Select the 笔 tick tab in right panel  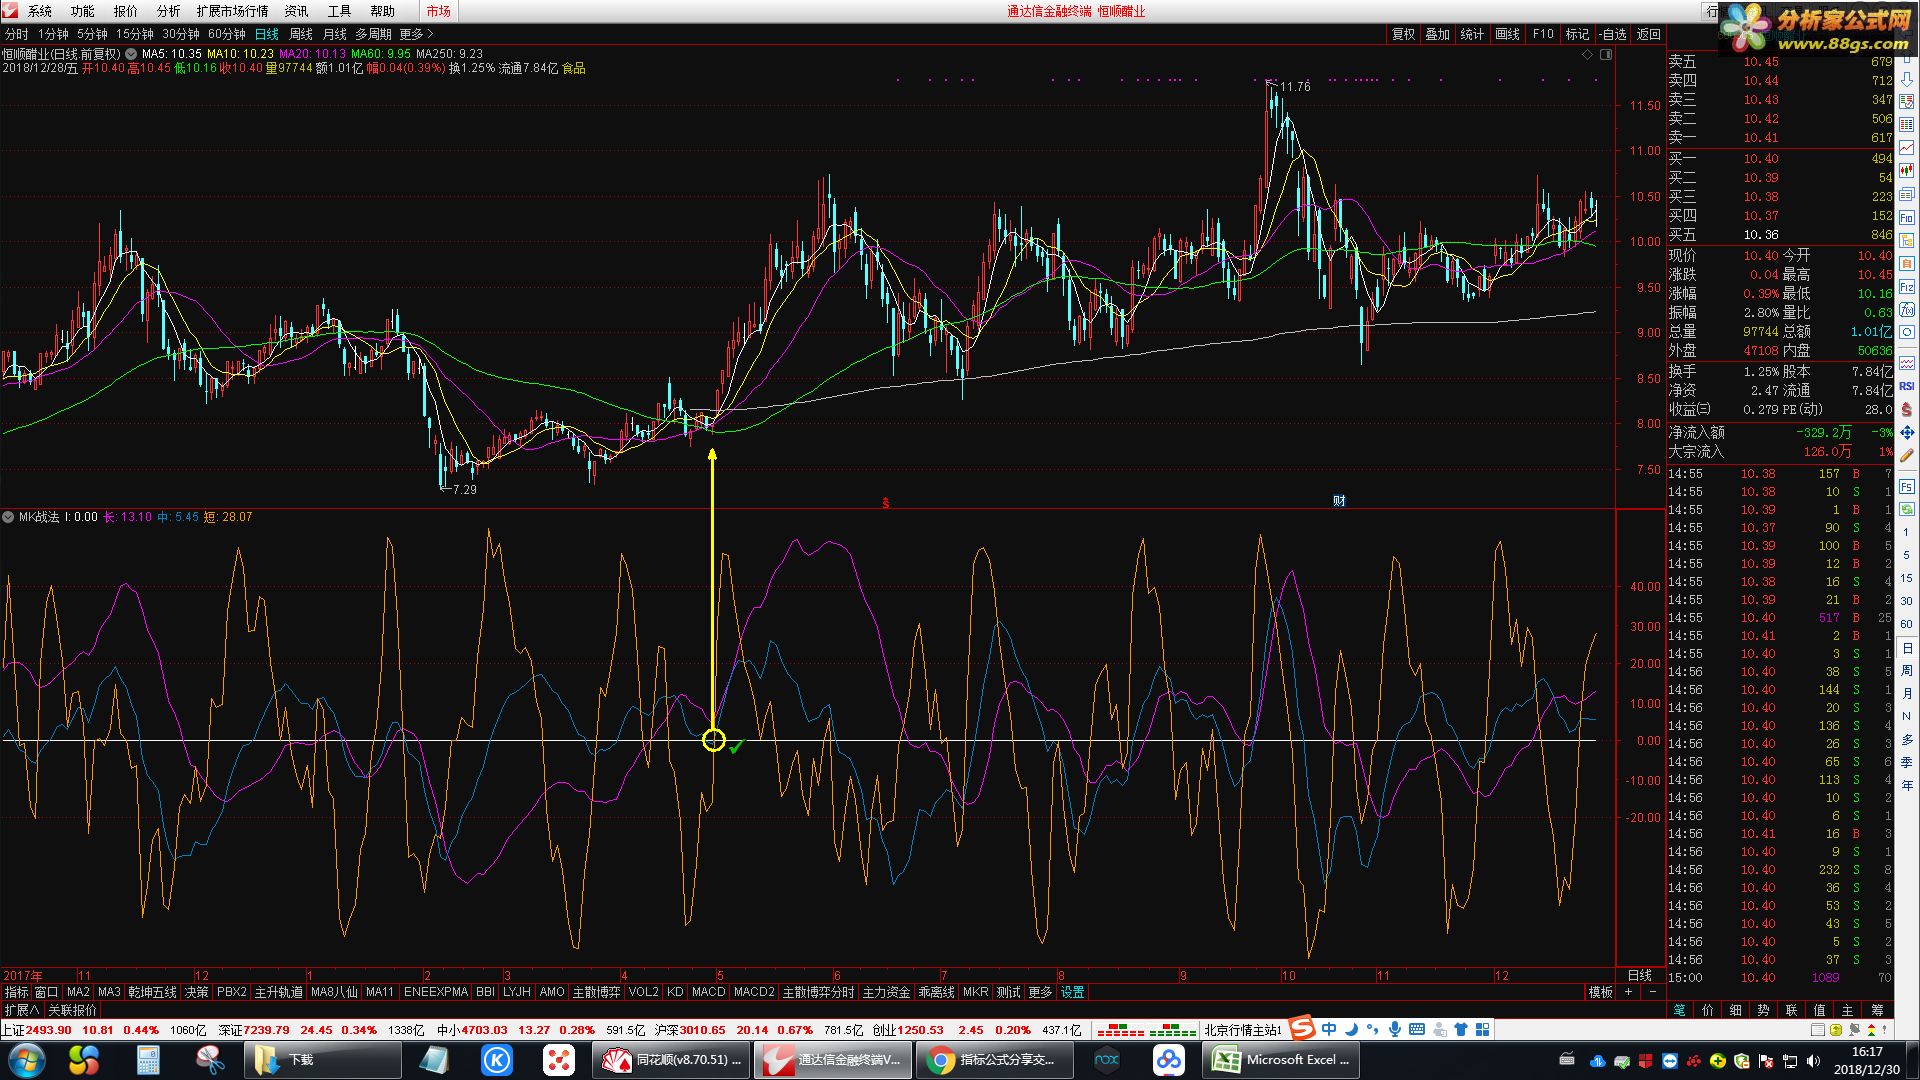pyautogui.click(x=1679, y=1010)
